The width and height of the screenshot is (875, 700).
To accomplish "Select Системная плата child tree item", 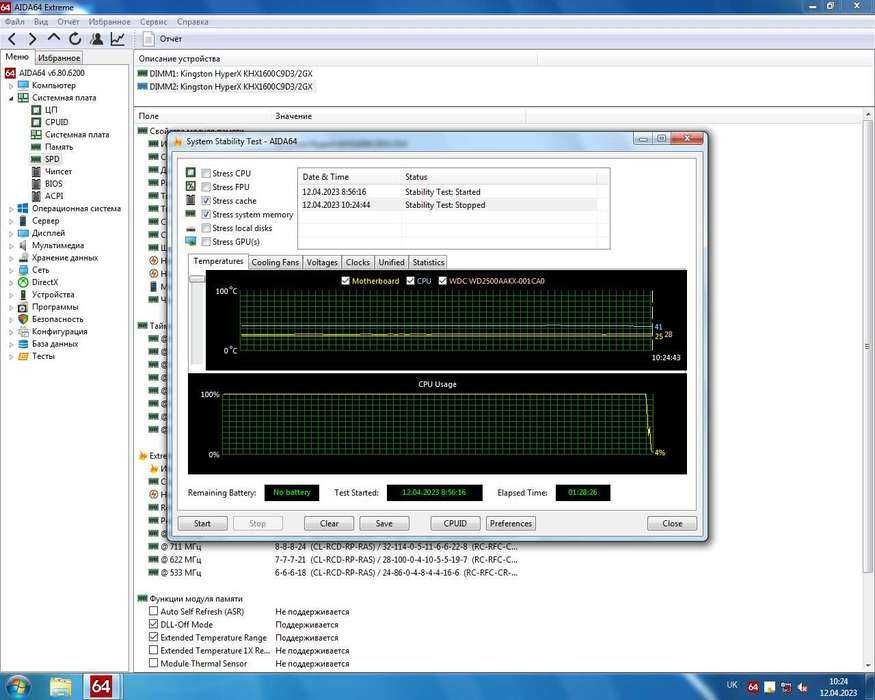I will tap(77, 135).
